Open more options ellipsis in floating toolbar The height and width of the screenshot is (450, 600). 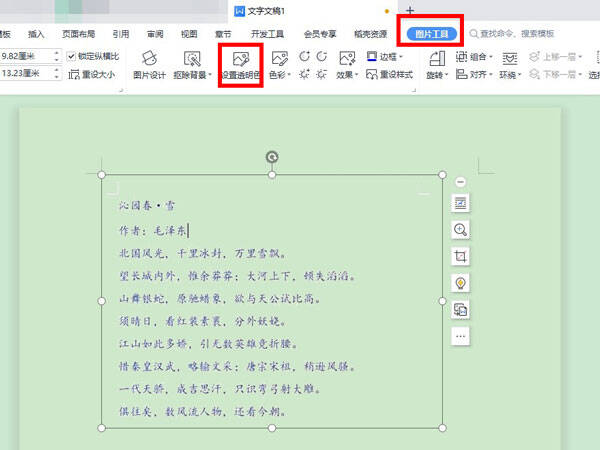[460, 336]
